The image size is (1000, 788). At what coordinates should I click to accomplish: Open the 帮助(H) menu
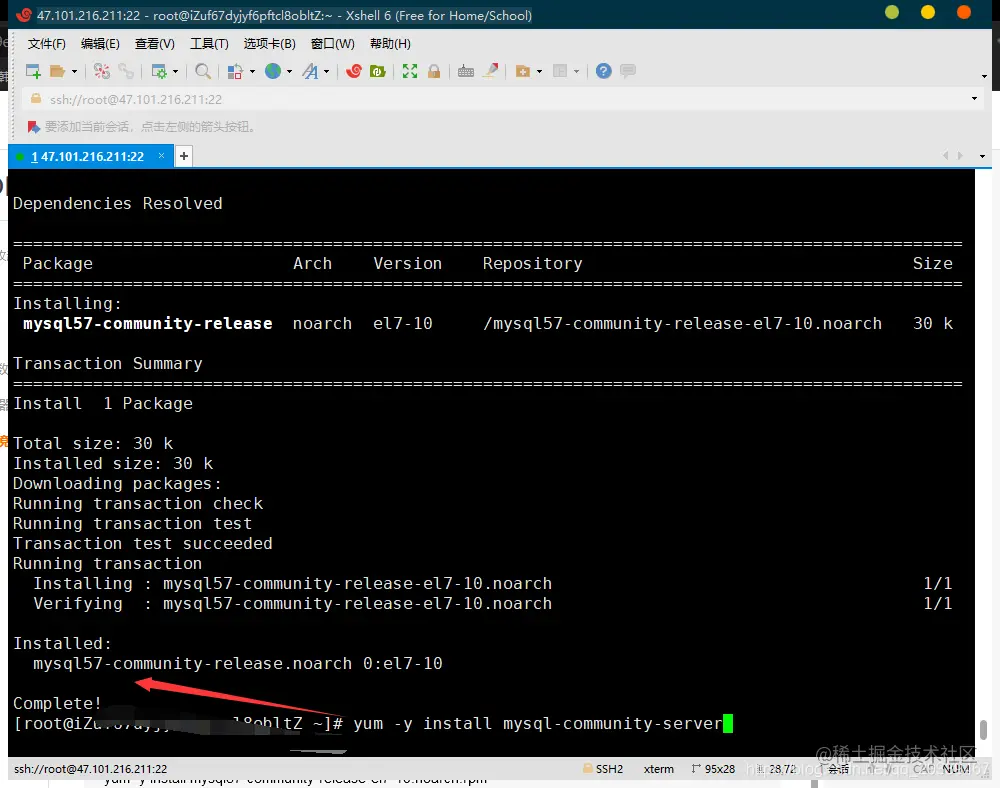click(390, 44)
